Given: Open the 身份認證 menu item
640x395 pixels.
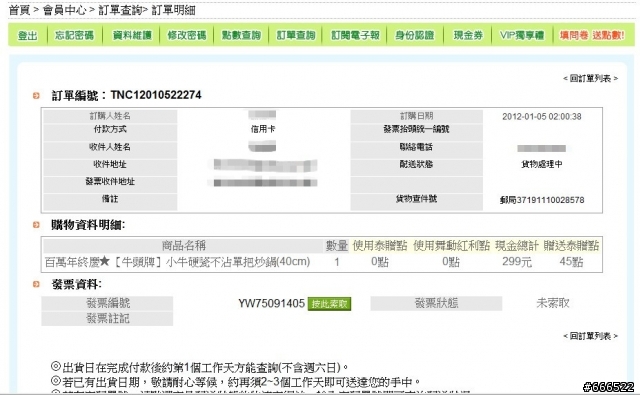Looking at the screenshot, I should 414,36.
